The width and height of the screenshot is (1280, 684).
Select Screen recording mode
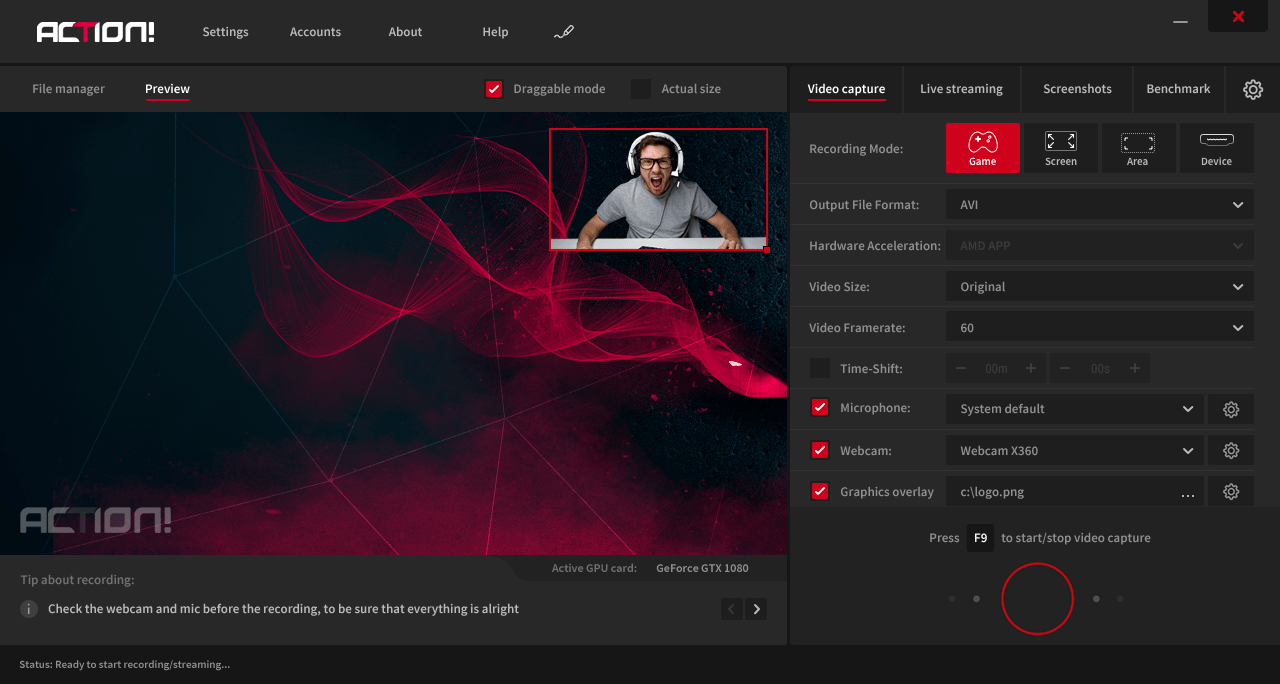click(x=1061, y=148)
